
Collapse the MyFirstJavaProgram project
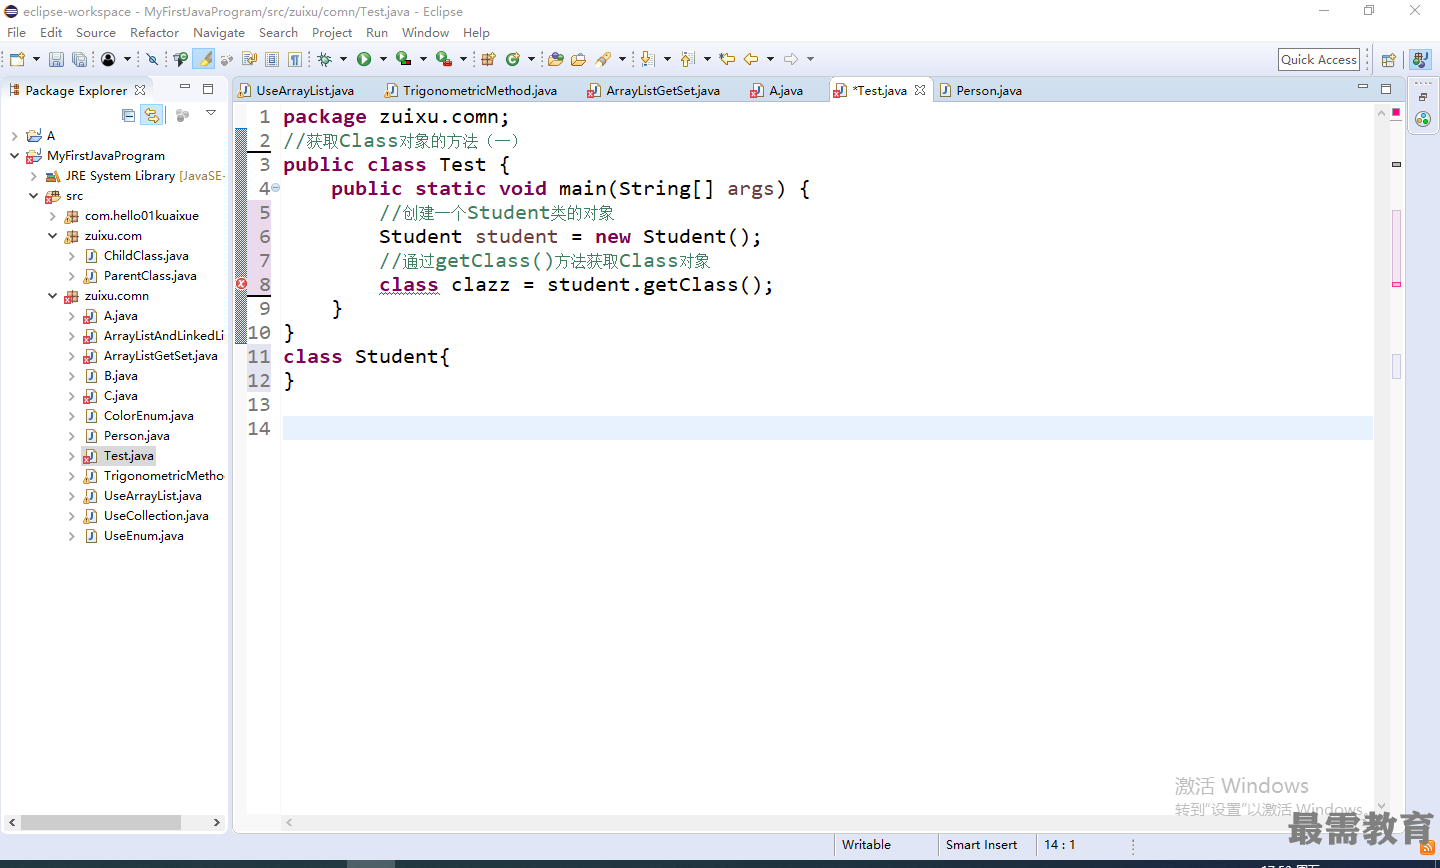14,155
